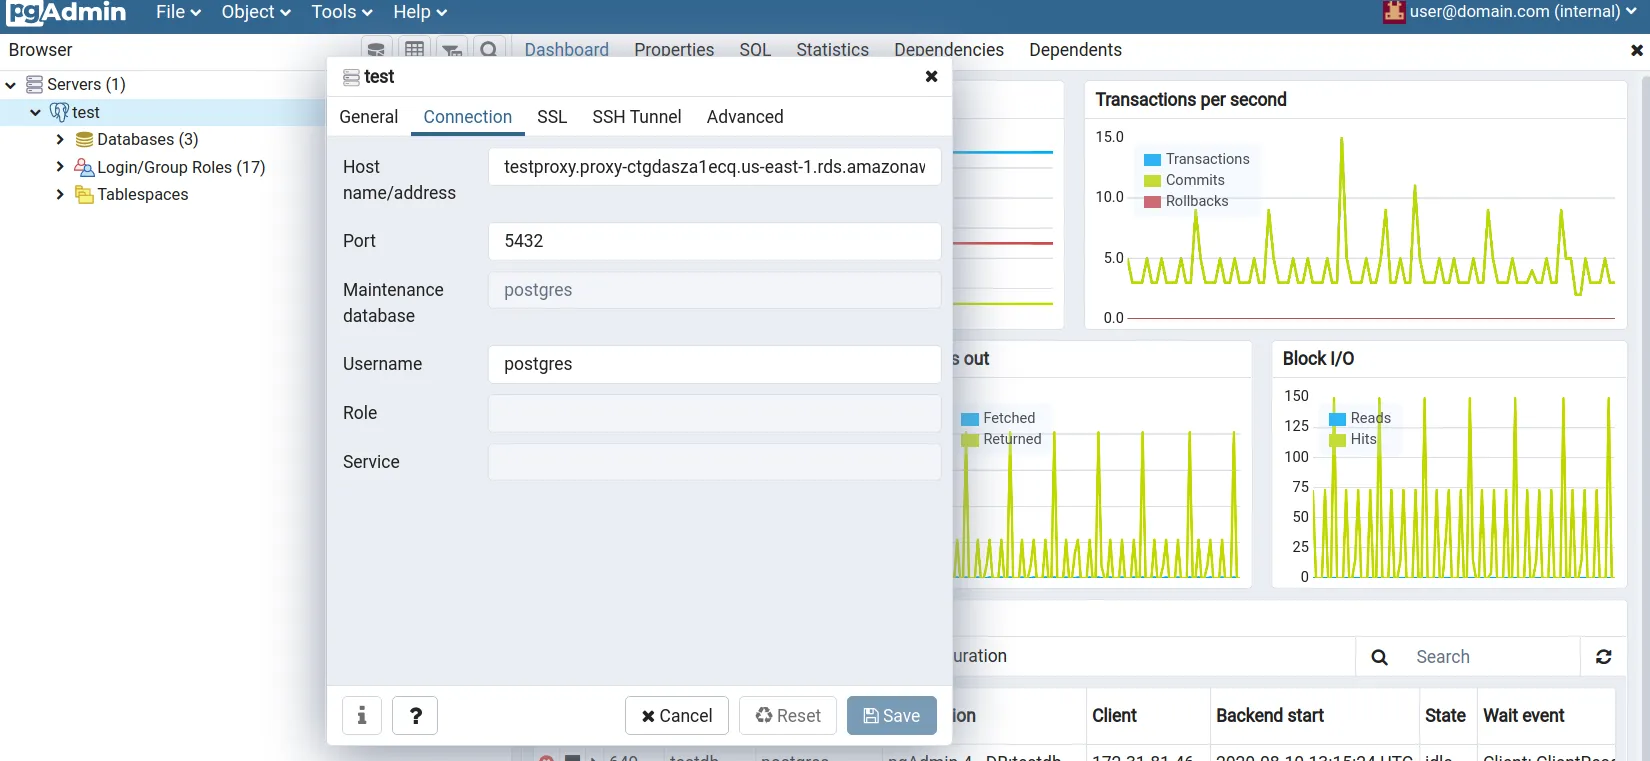
Task: Click the Host name/address field
Action: click(x=715, y=167)
